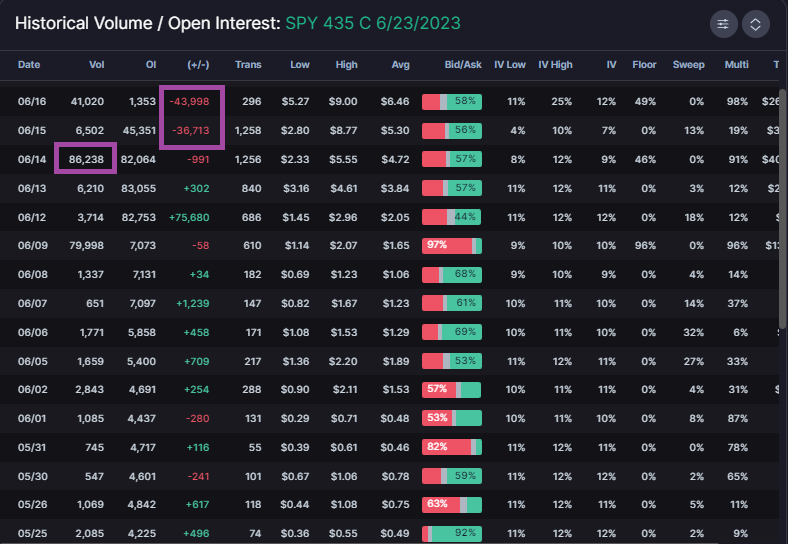Click the 98% Multi value for 06/16
The image size is (788, 544).
tap(737, 102)
